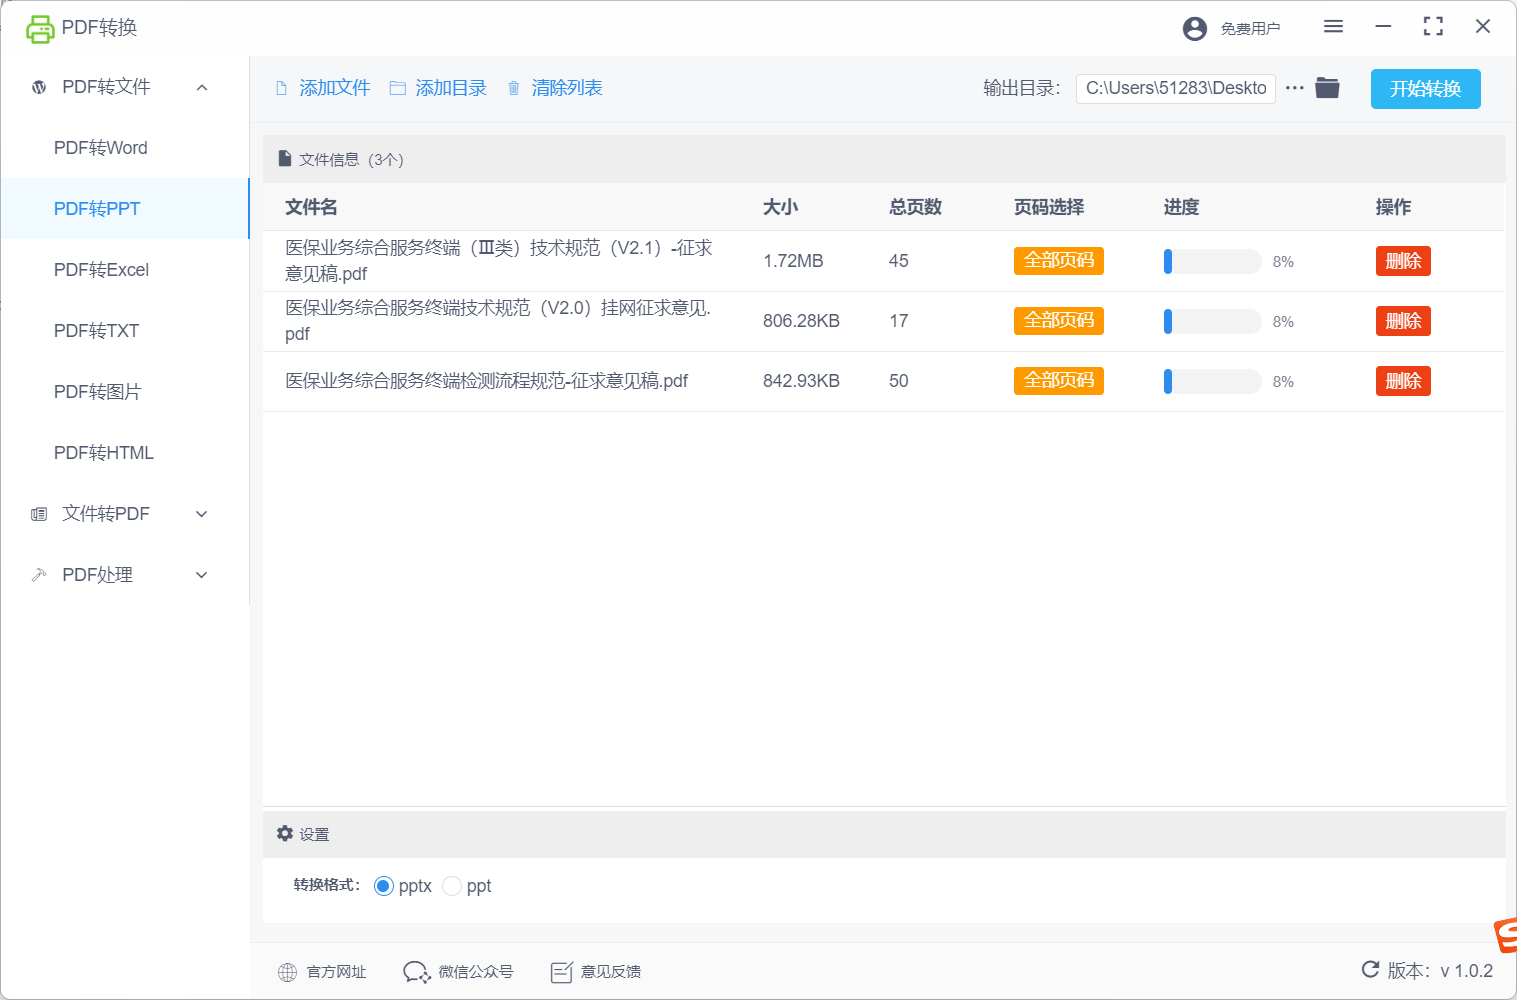Viewport: 1517px width, 1000px height.
Task: Click the 意见反馈 link text
Action: [x=611, y=972]
